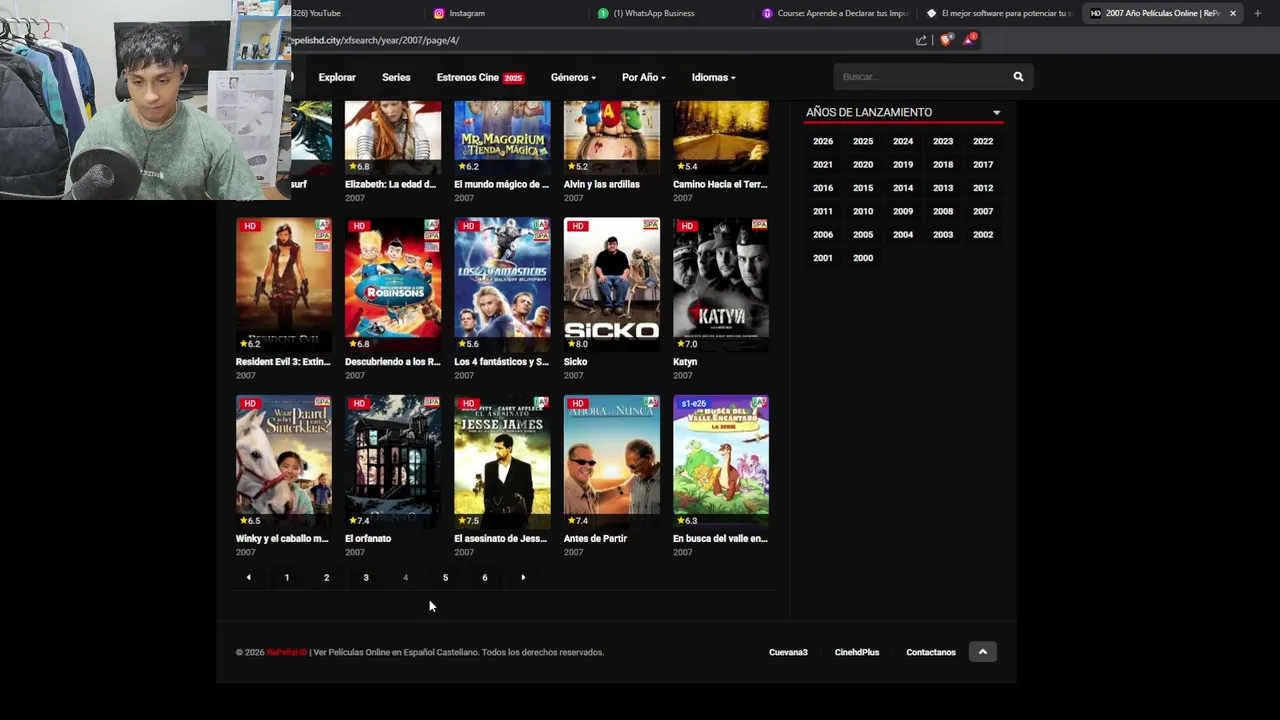Open a new browser tab
Screen dimensions: 1280x720
tap(1257, 13)
